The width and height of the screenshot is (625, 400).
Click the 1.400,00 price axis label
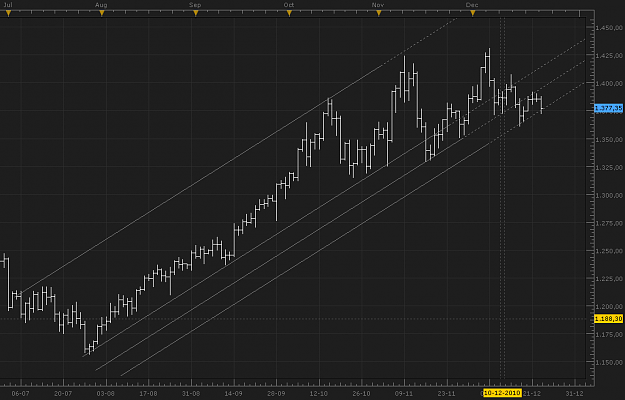click(609, 84)
